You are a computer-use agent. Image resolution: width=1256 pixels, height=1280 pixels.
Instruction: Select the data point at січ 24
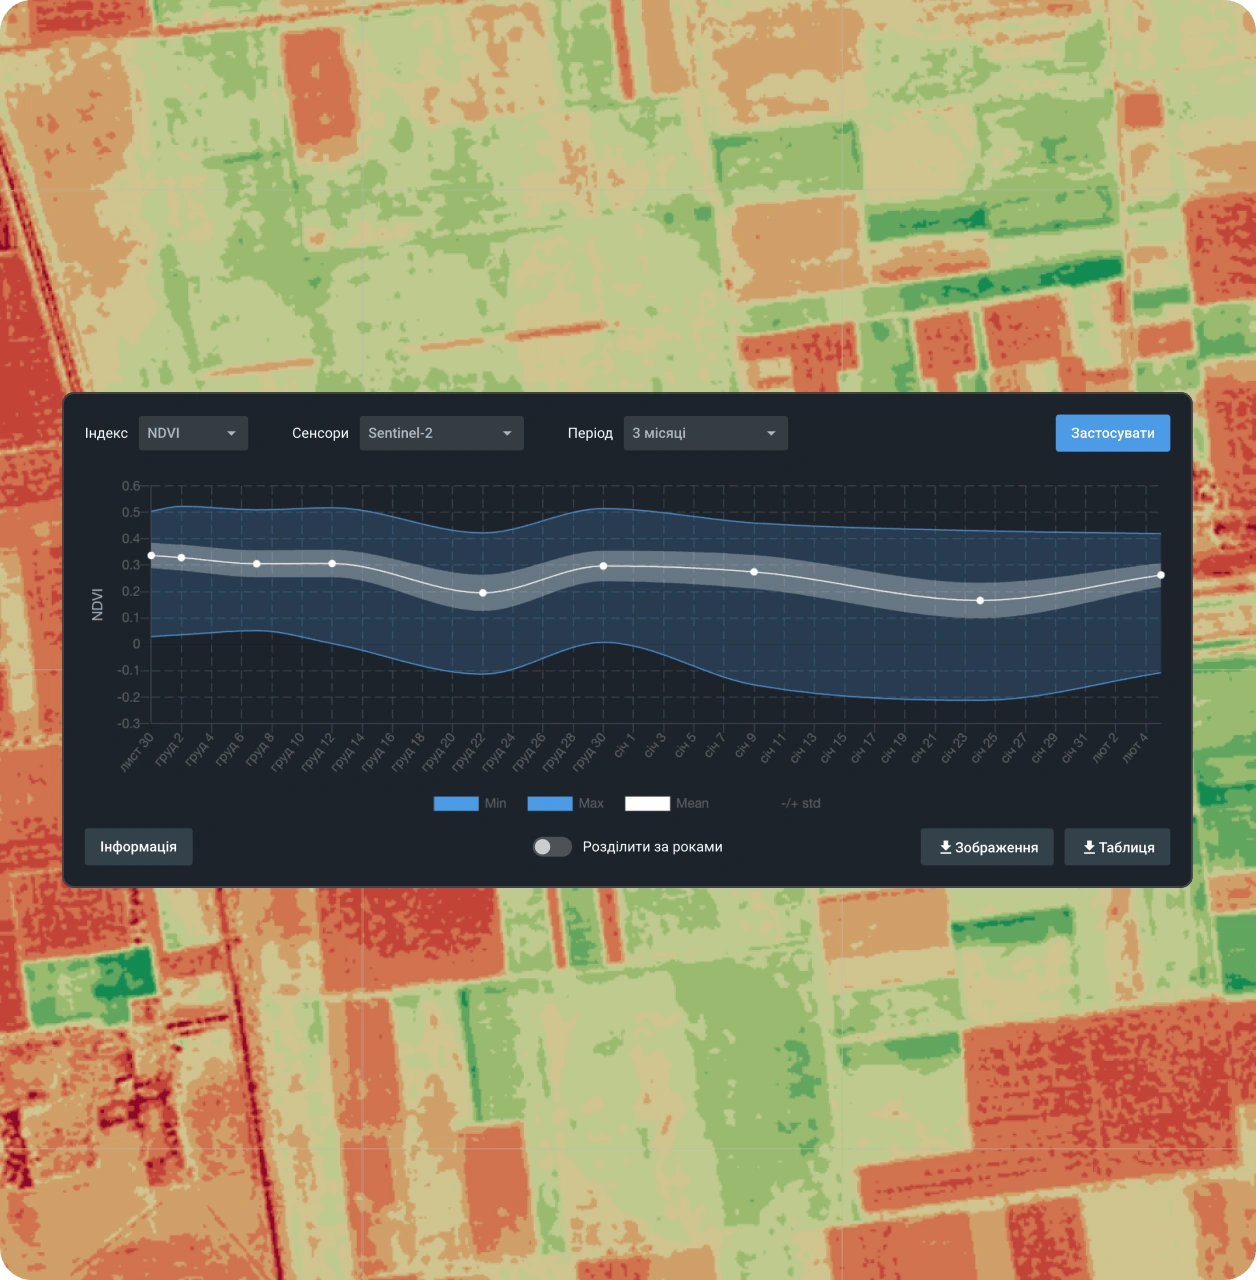tap(980, 601)
